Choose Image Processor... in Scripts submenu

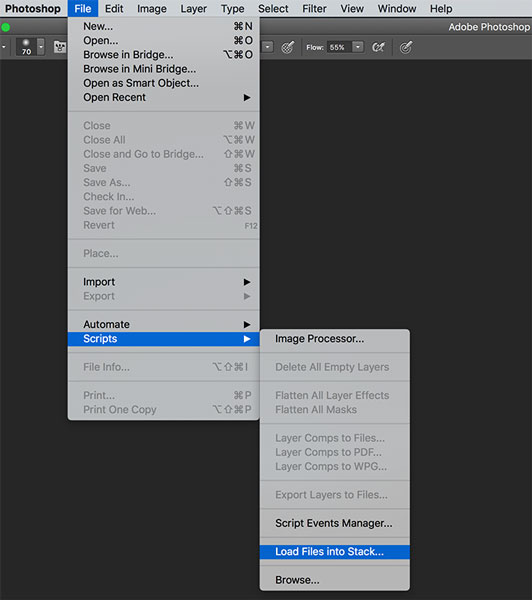click(x=335, y=339)
